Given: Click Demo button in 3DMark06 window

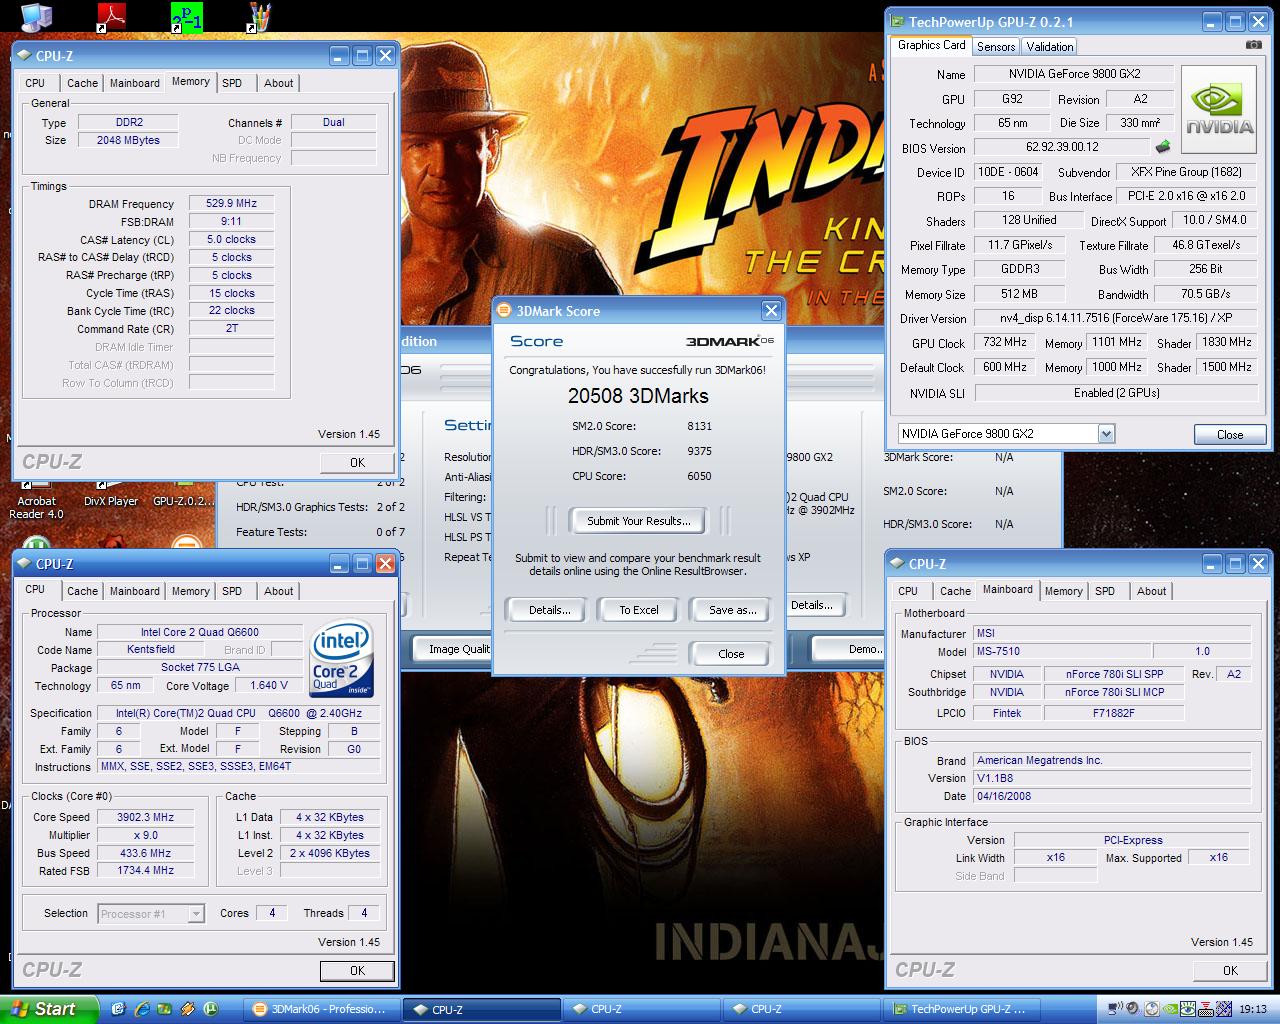Looking at the screenshot, I should point(849,649).
